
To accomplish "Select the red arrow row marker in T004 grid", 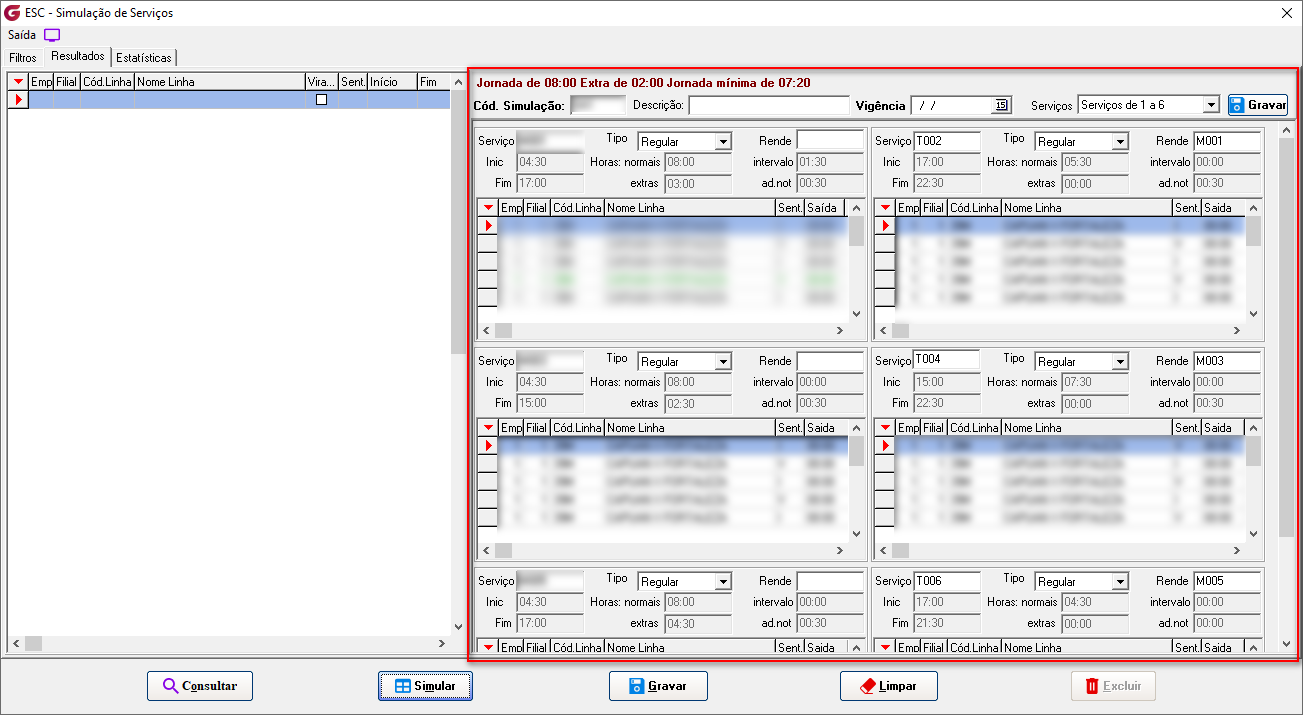I will click(x=885, y=446).
